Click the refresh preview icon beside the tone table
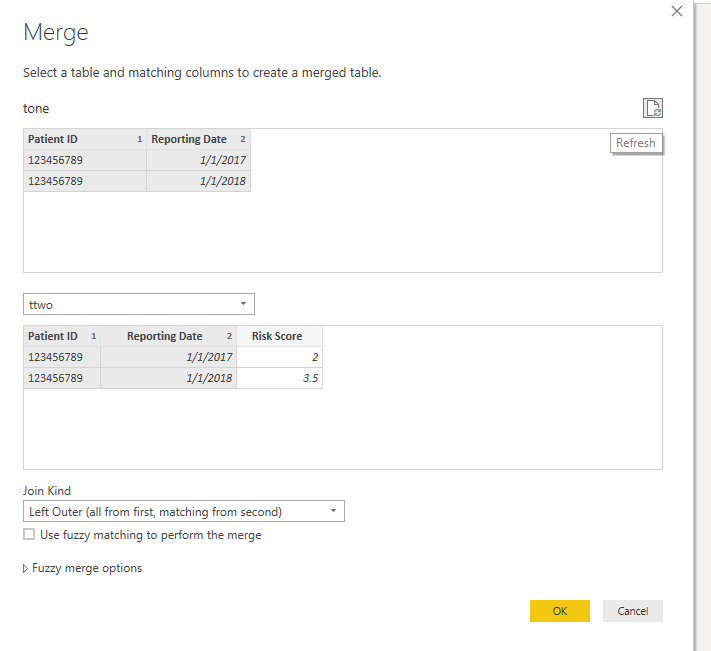This screenshot has width=711, height=651. [653, 108]
